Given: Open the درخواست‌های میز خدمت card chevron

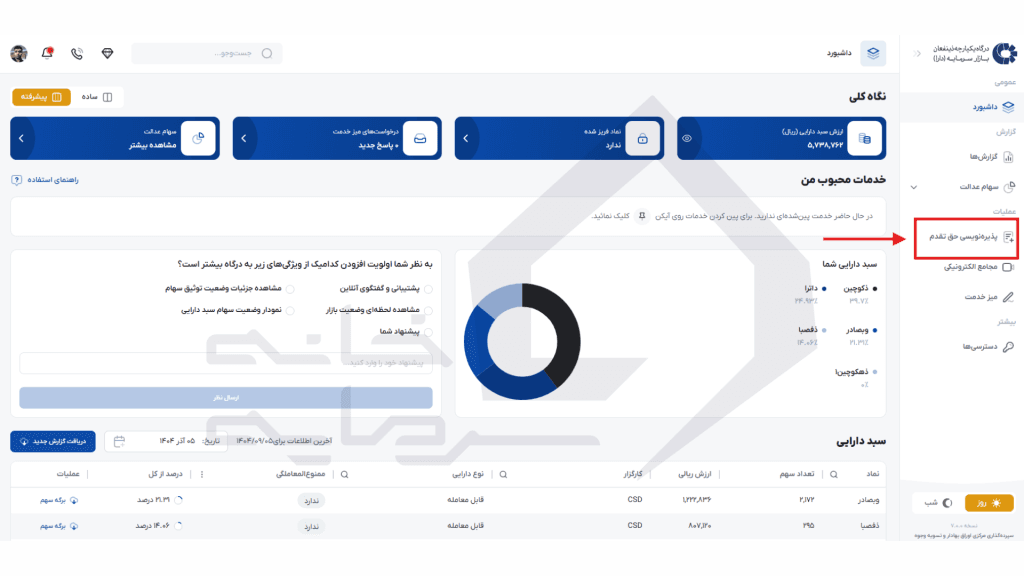Looking at the screenshot, I should pyautogui.click(x=243, y=139).
